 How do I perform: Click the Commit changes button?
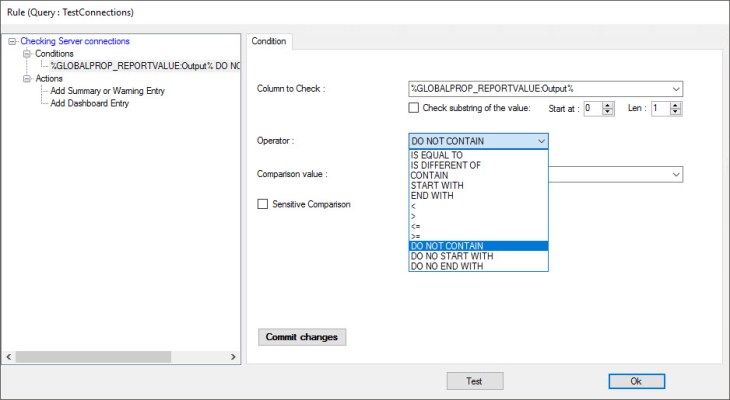301,337
